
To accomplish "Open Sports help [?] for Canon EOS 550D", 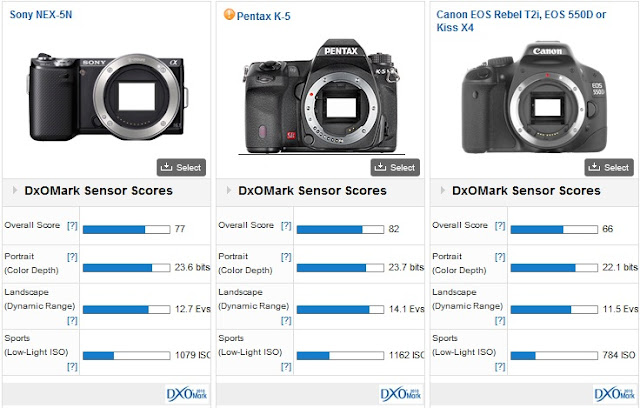I will 500,367.
